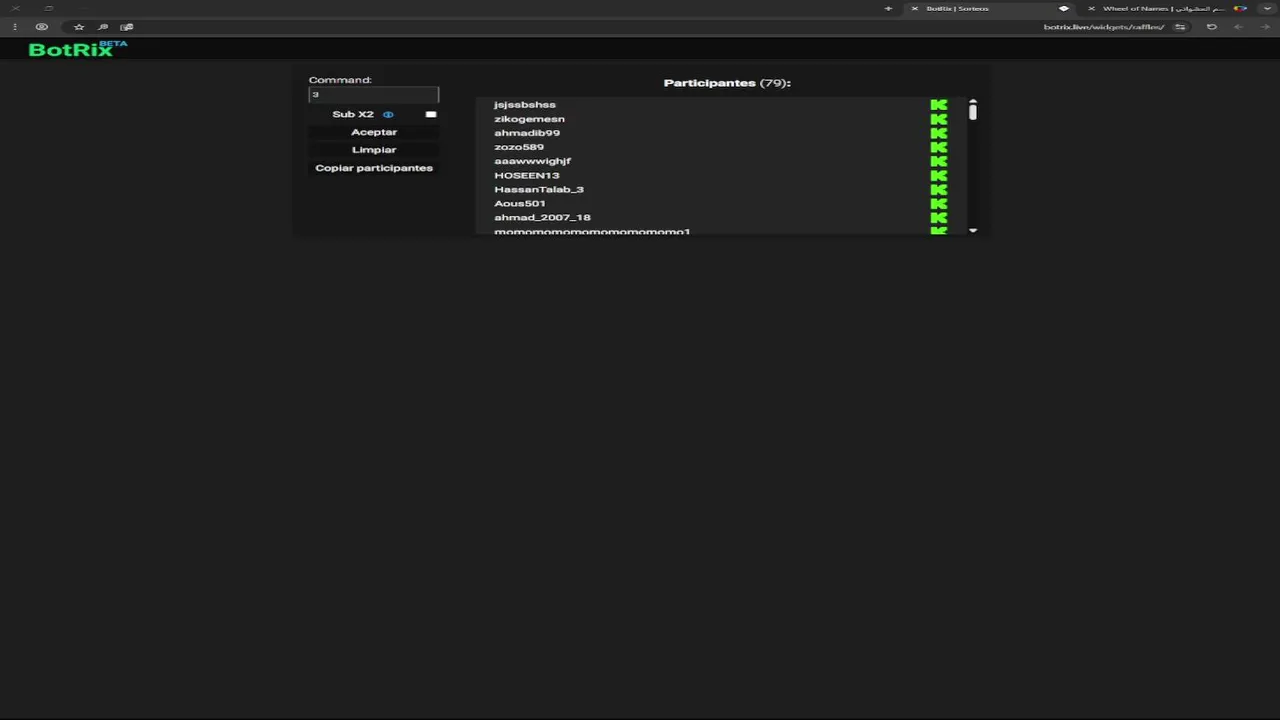Click Copiar participantes button
Viewport: 1280px width, 720px height.
click(x=374, y=168)
